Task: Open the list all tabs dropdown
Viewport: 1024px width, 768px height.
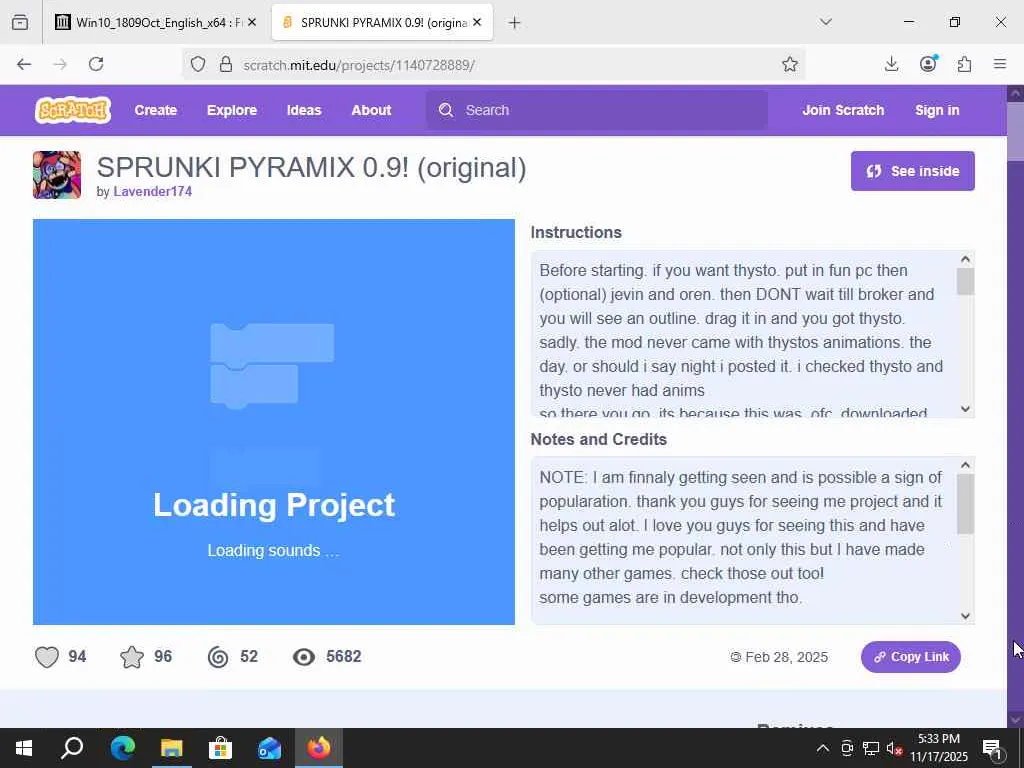Action: click(x=825, y=22)
